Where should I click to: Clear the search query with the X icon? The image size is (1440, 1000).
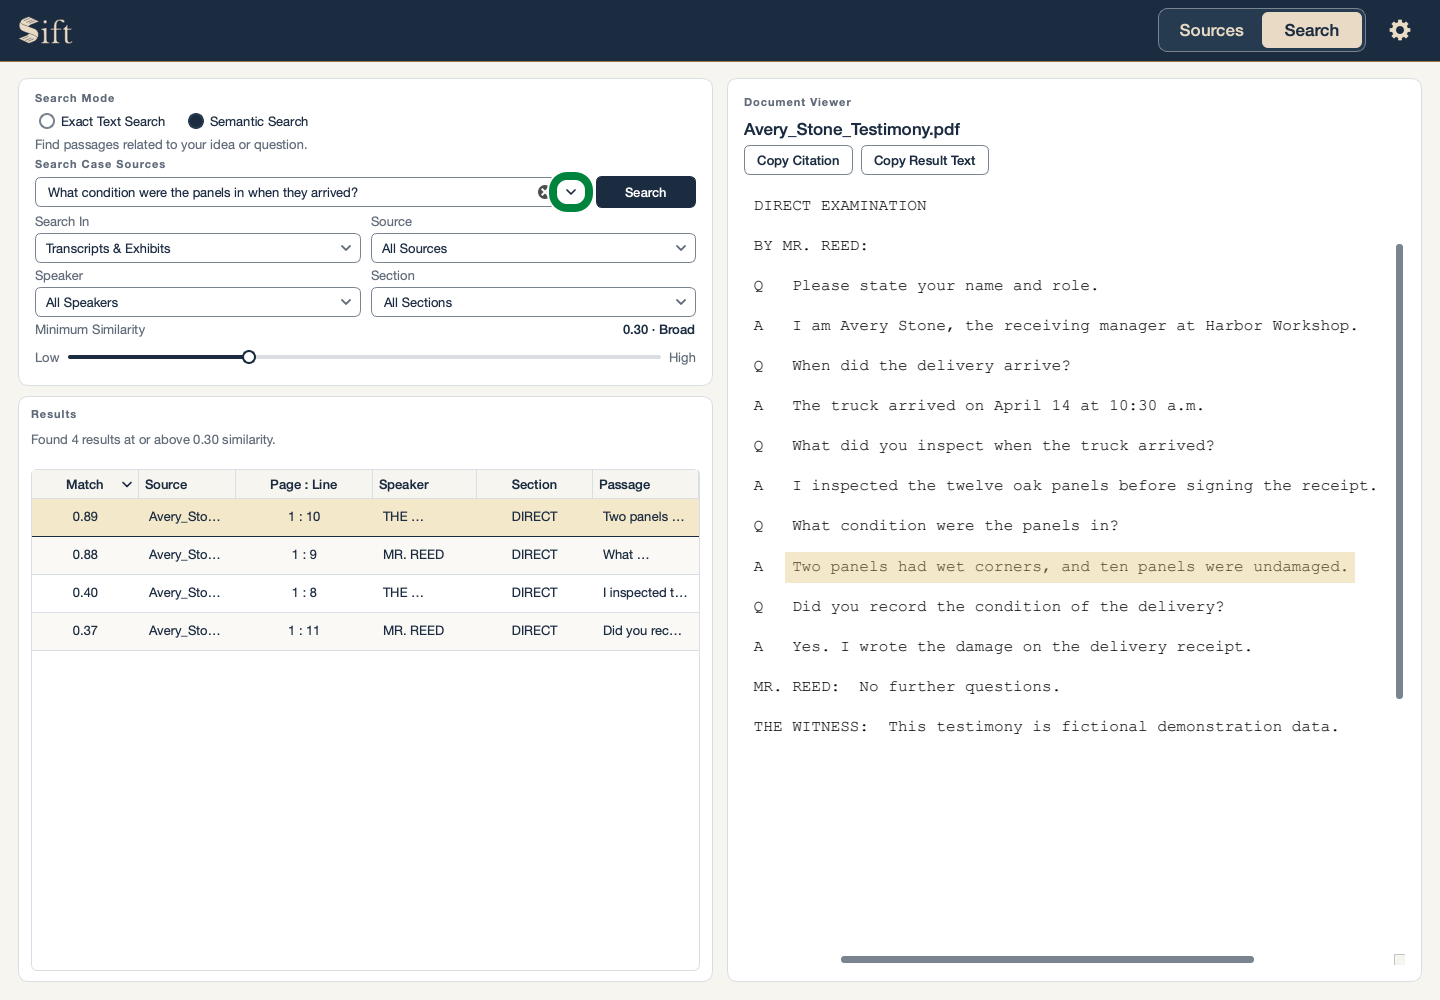pyautogui.click(x=543, y=192)
